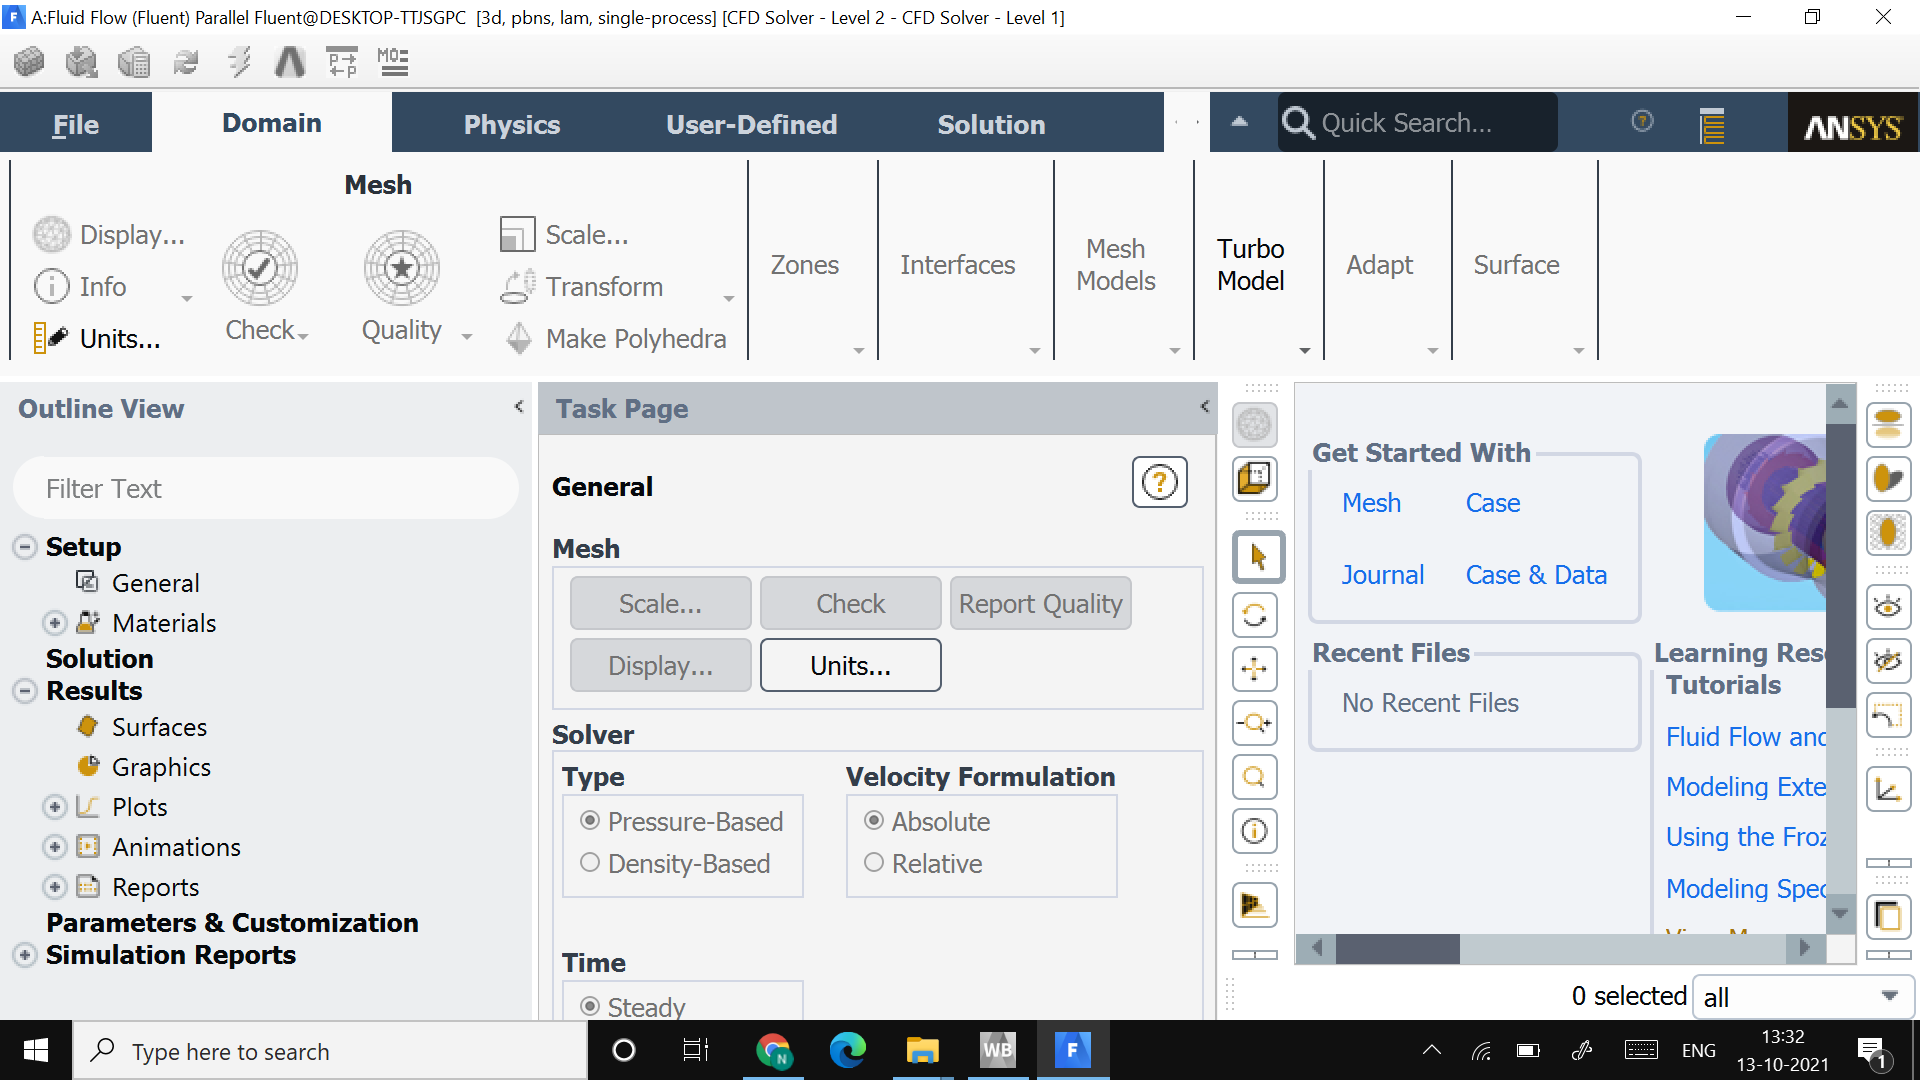Open File Explorer from taskbar

(x=922, y=1050)
